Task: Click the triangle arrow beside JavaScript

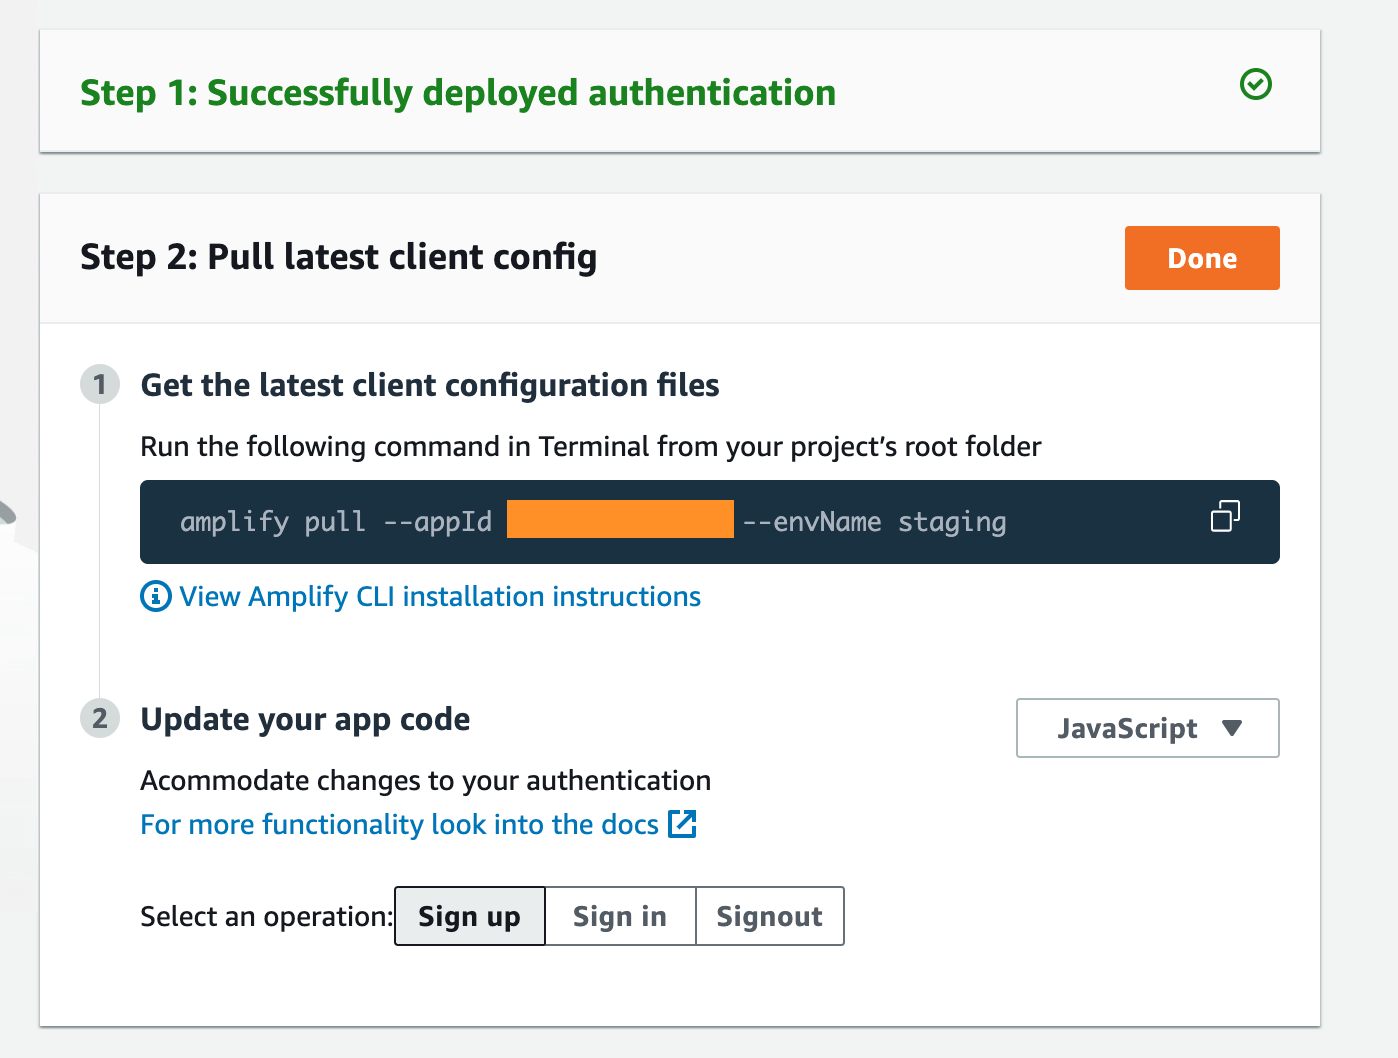Action: (x=1232, y=728)
